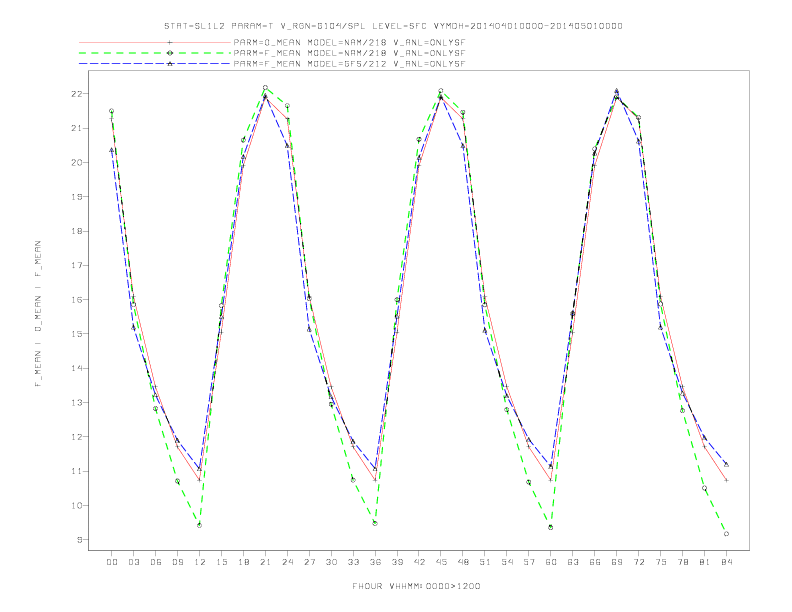This screenshot has height=612, width=792.
Task: Select legend entry PARM=O_MEAN MODEL=NAM/218
Action: click(x=349, y=42)
